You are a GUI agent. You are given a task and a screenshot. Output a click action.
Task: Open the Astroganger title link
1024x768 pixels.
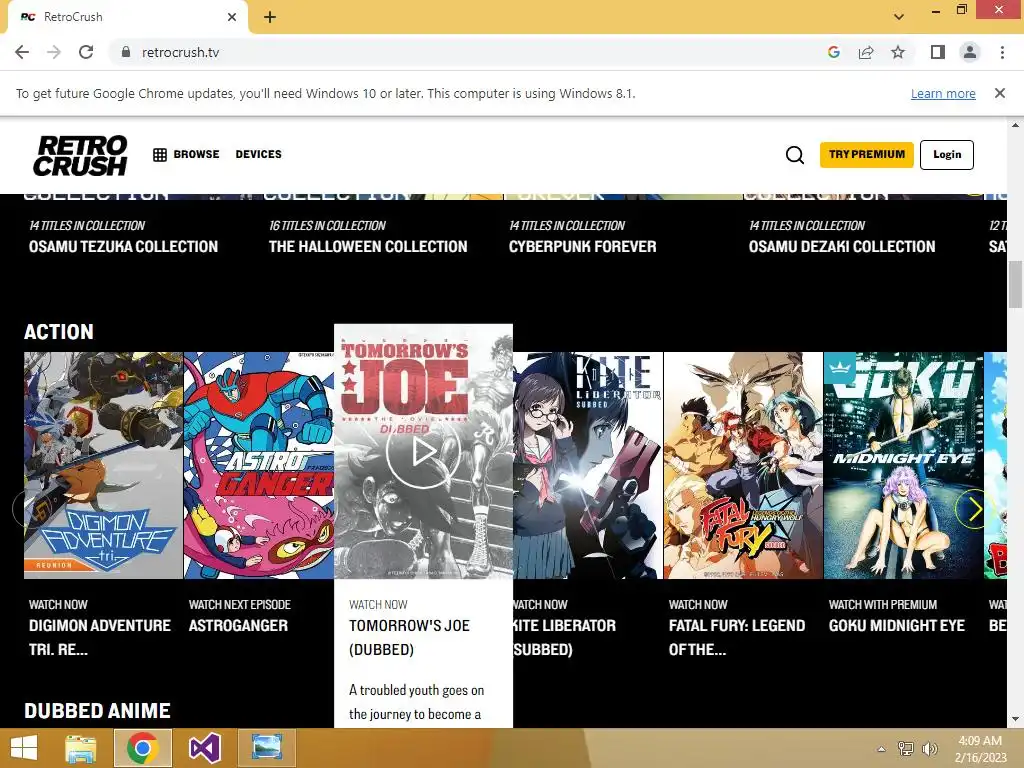tap(238, 626)
